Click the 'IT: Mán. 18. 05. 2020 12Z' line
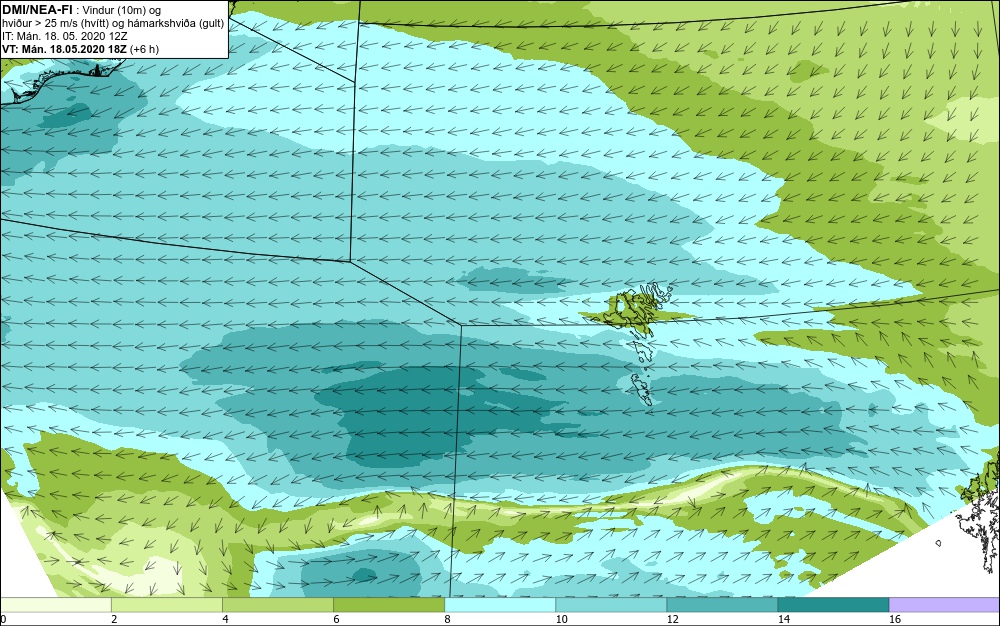 coord(64,36)
